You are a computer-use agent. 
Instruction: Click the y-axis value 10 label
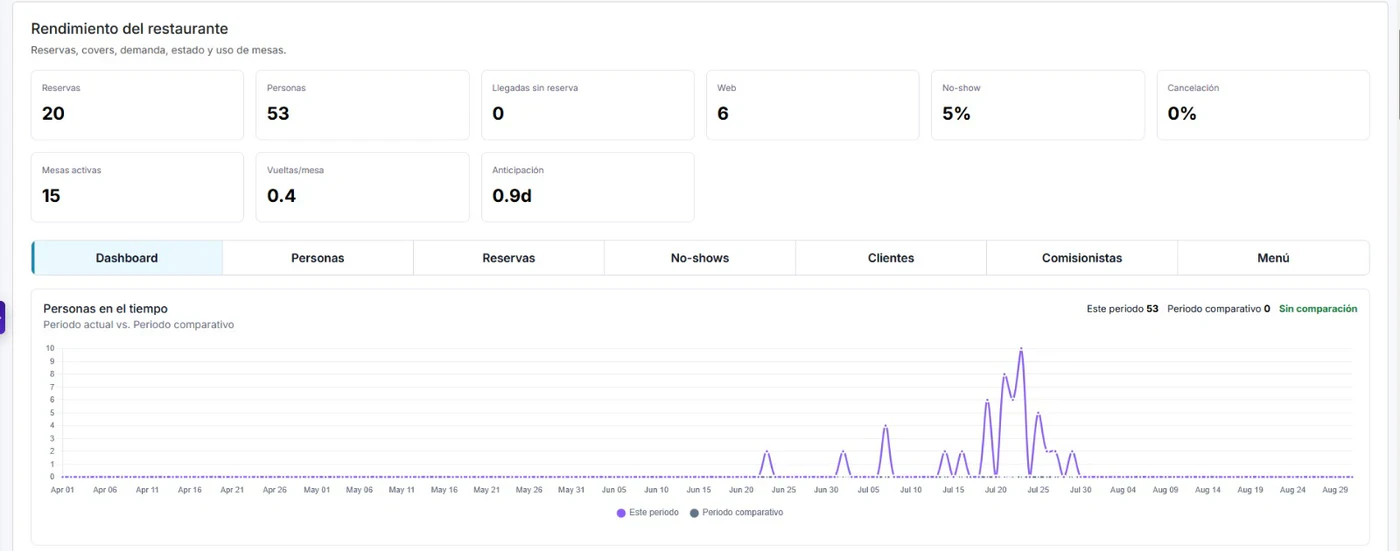coord(50,348)
